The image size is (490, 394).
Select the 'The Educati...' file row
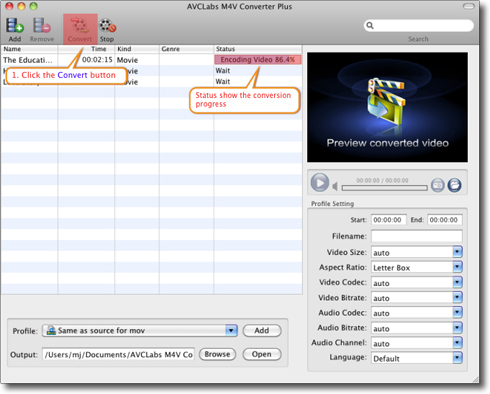(x=152, y=60)
